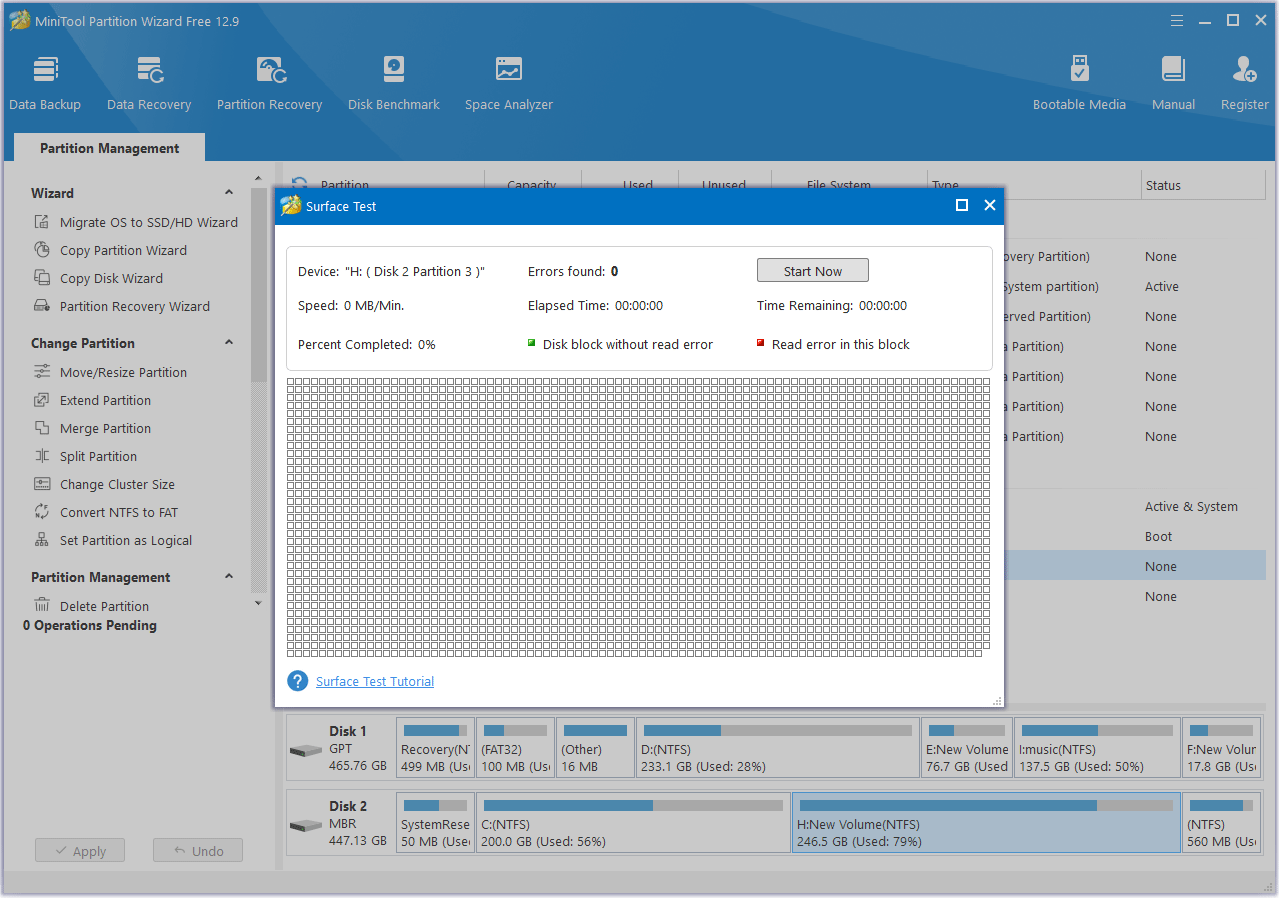Click the Migrate OS to SSD/HD Wizard icon

[42, 222]
